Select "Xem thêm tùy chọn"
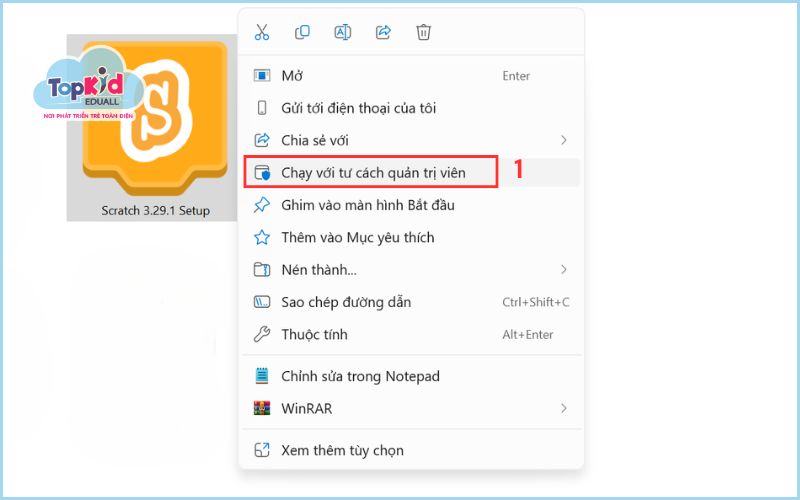Screen dimensions: 800x500 pos(411,451)
